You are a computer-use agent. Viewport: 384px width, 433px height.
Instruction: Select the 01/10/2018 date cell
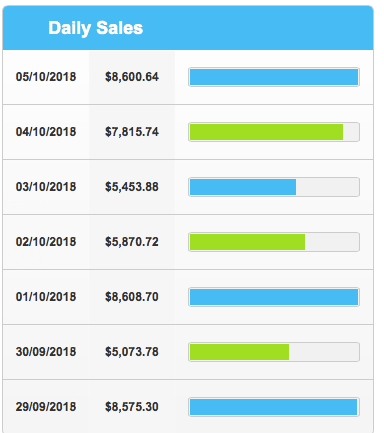[x=46, y=297]
